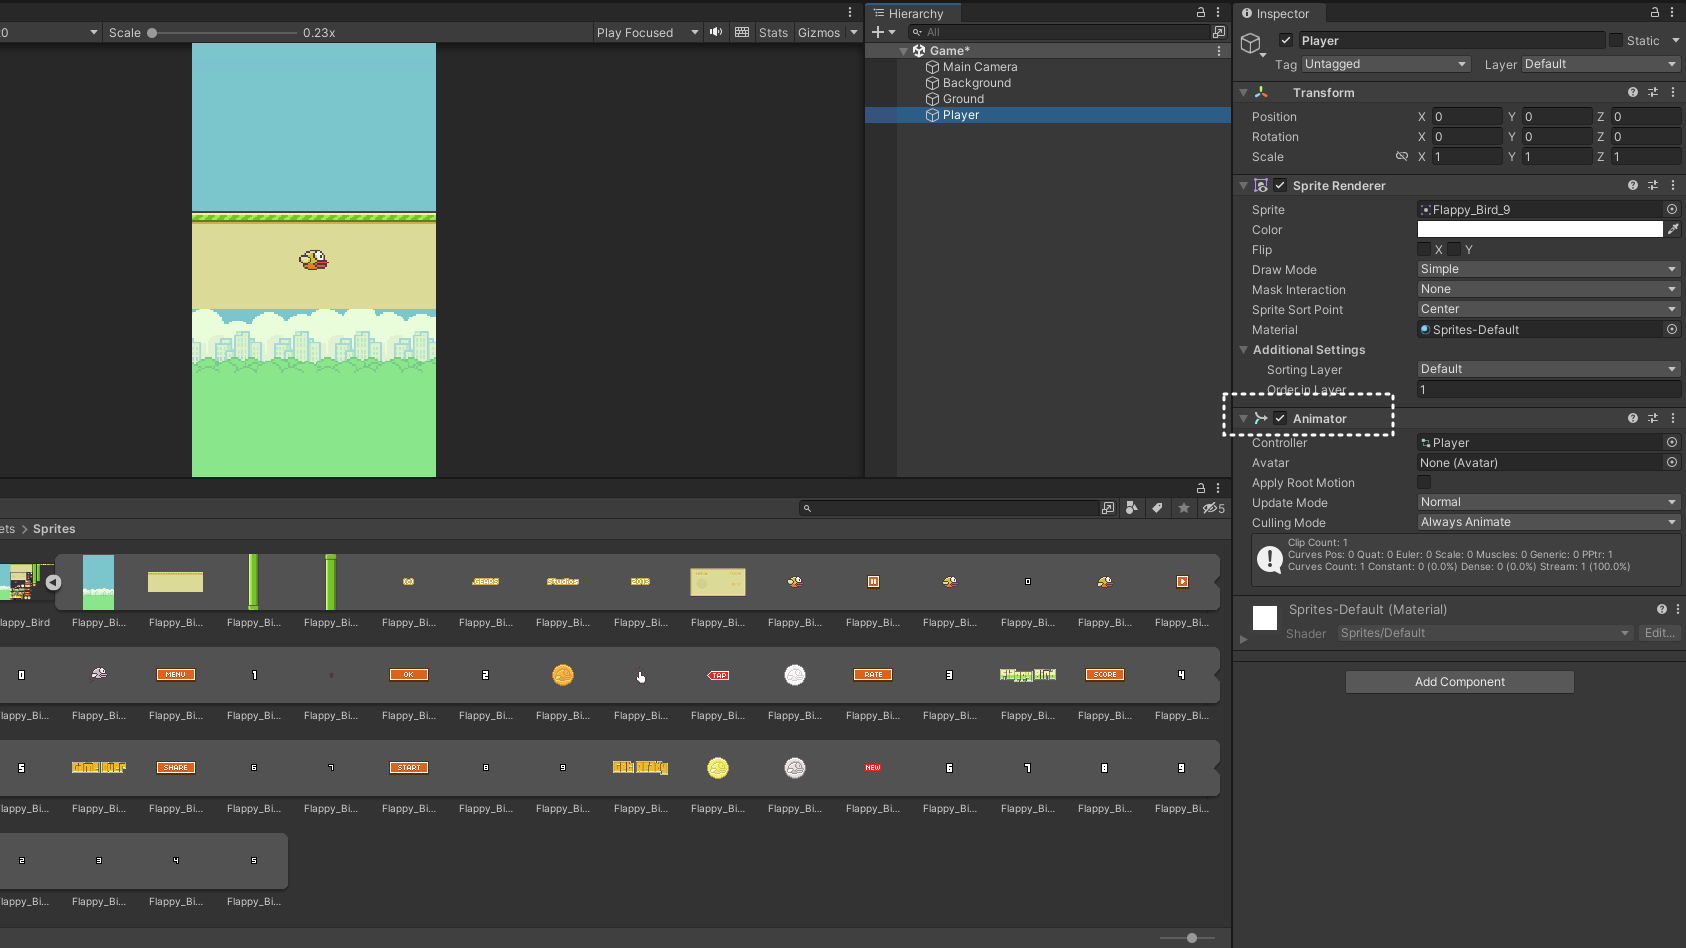Open Material object picker circle
The height and width of the screenshot is (948, 1686).
pyautogui.click(x=1672, y=329)
